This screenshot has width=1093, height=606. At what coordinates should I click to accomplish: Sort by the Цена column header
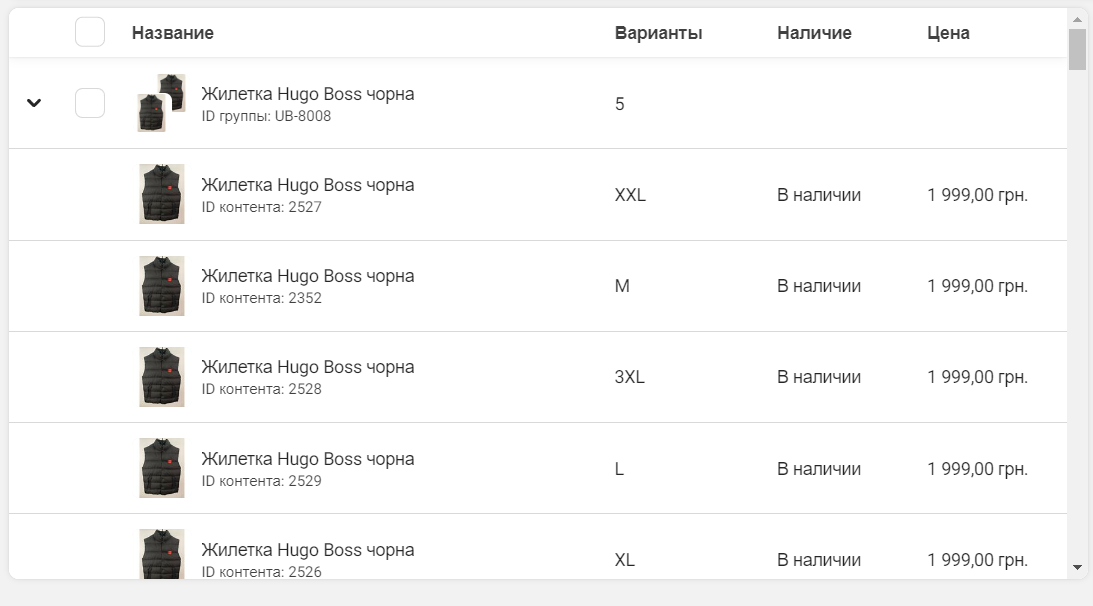tap(948, 33)
